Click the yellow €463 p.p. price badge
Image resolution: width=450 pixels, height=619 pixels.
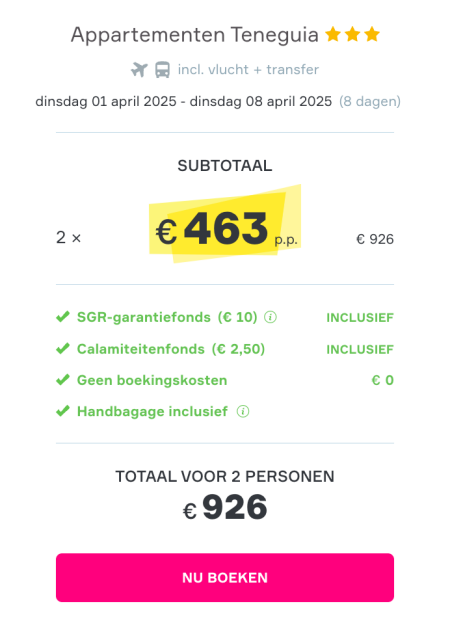(x=225, y=224)
